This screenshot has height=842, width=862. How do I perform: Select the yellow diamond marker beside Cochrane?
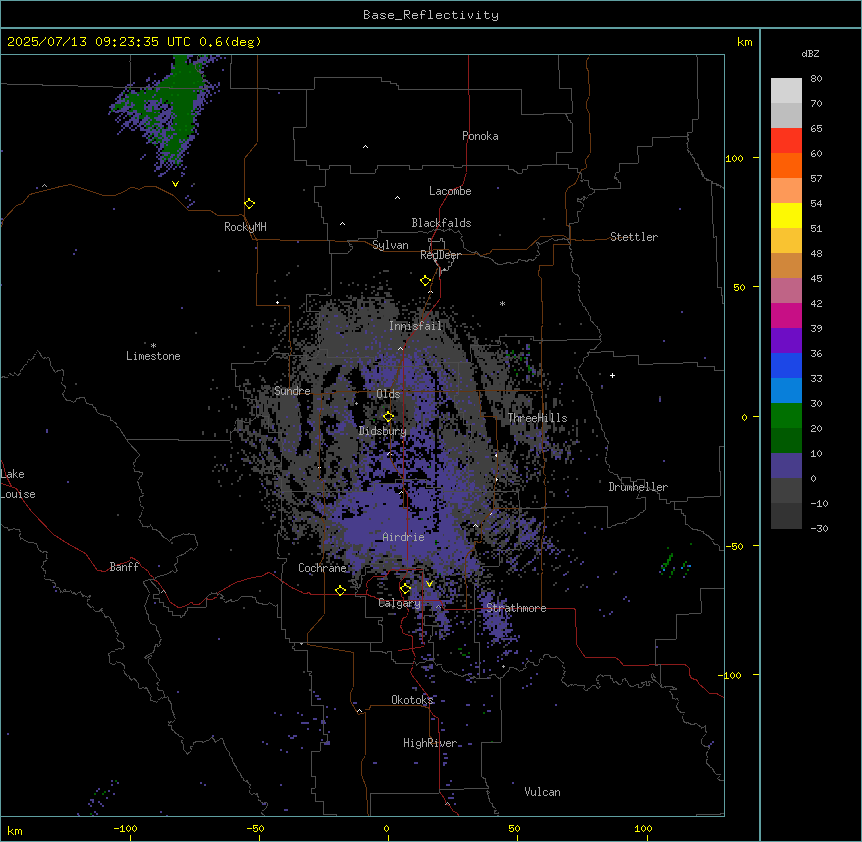[340, 590]
